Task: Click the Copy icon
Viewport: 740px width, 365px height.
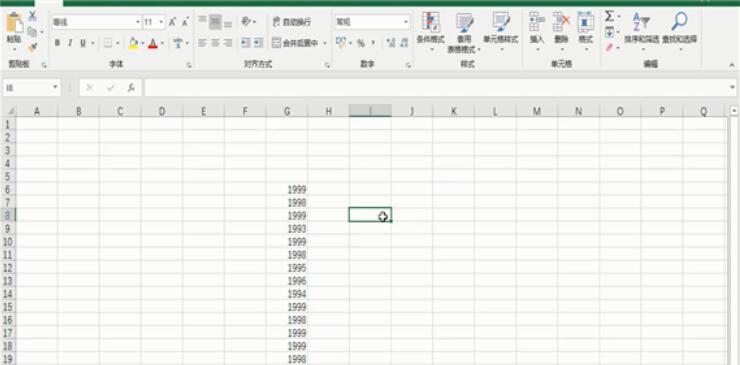Action: (x=32, y=32)
